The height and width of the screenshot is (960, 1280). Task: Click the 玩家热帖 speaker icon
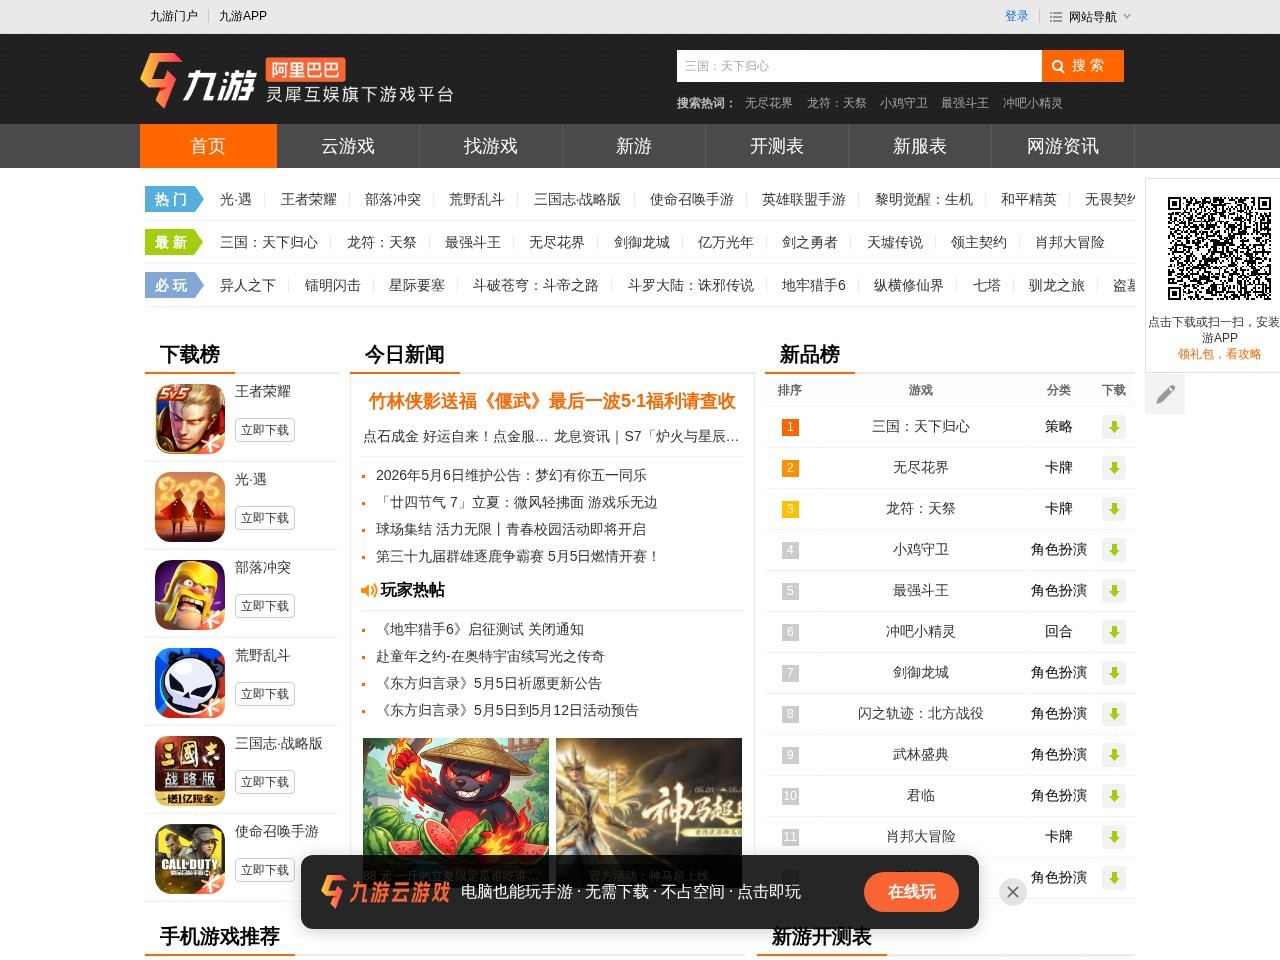pos(369,591)
